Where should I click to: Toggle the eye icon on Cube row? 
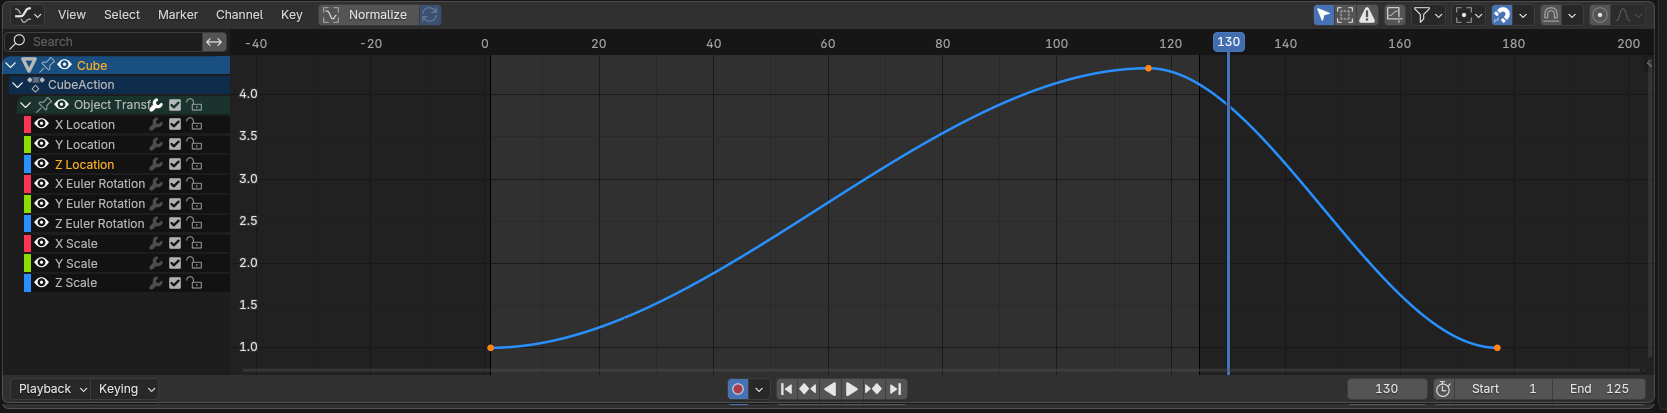(x=65, y=65)
